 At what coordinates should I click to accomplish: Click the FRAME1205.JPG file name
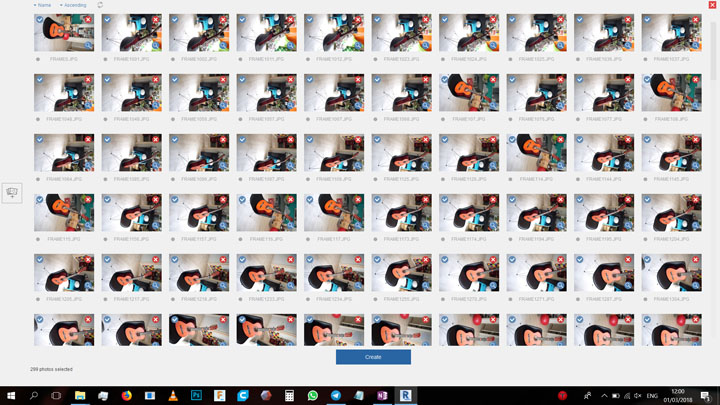pyautogui.click(x=64, y=299)
